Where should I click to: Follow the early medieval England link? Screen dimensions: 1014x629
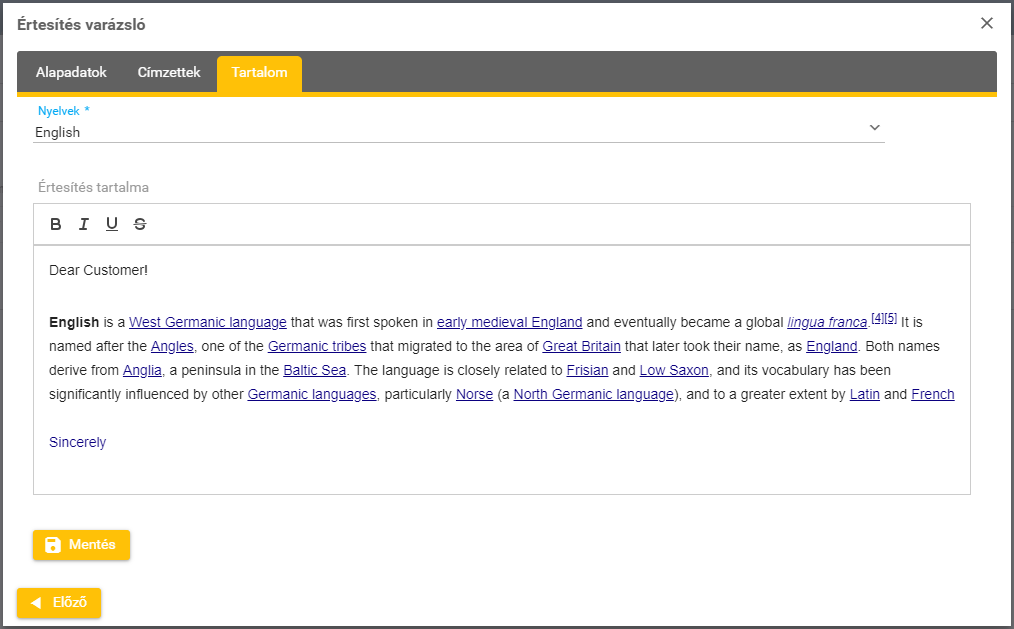pos(509,322)
